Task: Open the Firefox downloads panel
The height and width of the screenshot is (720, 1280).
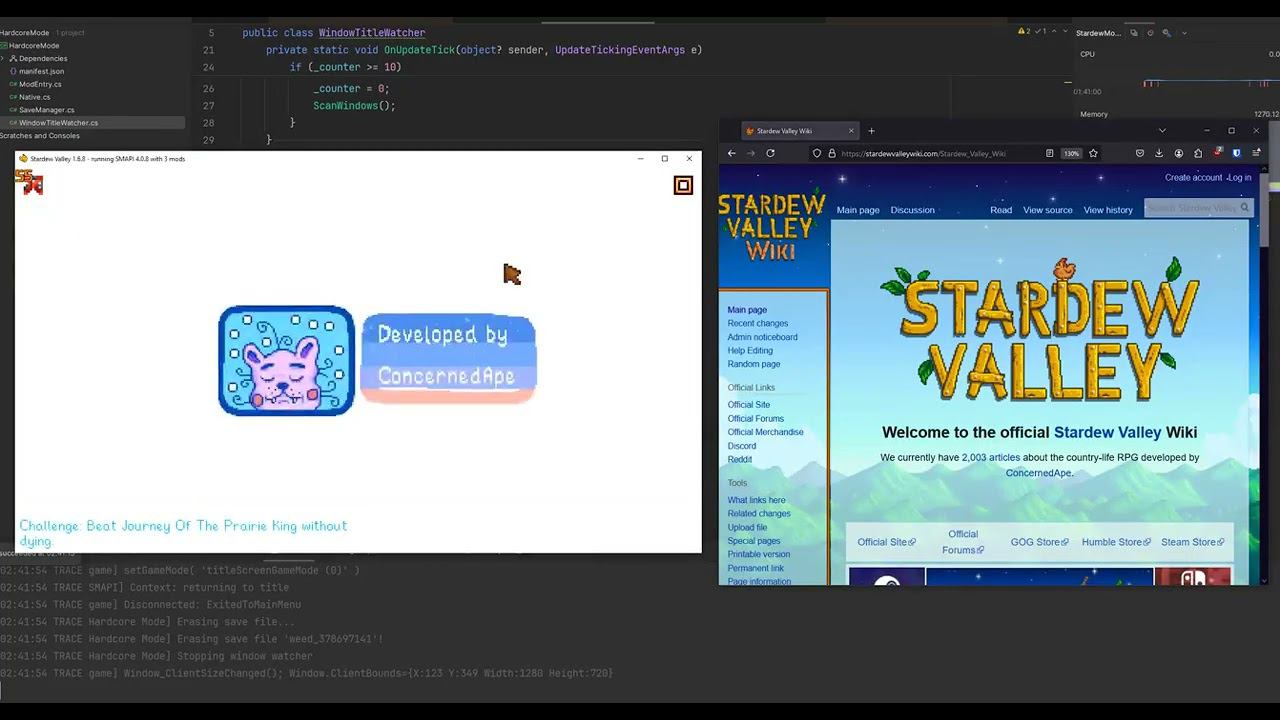Action: [x=1159, y=153]
